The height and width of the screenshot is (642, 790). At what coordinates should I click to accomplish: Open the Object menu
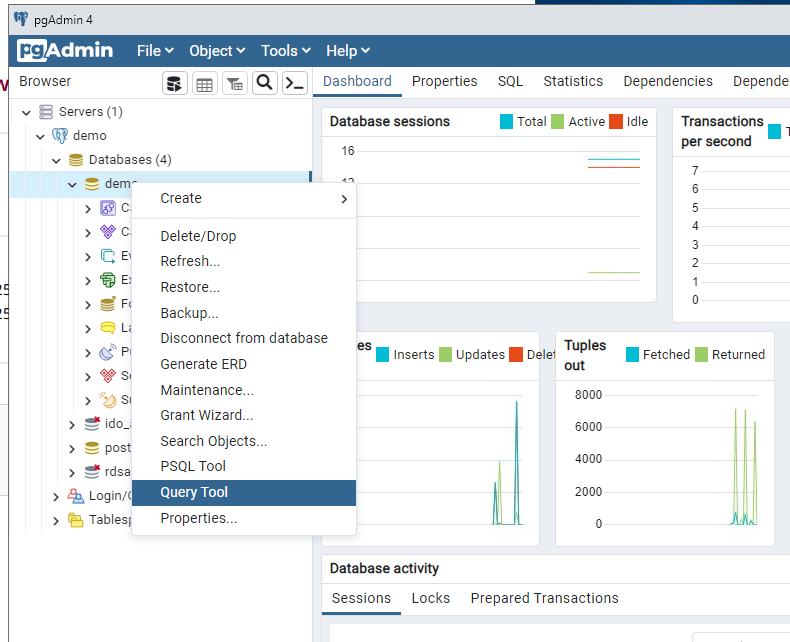[218, 51]
